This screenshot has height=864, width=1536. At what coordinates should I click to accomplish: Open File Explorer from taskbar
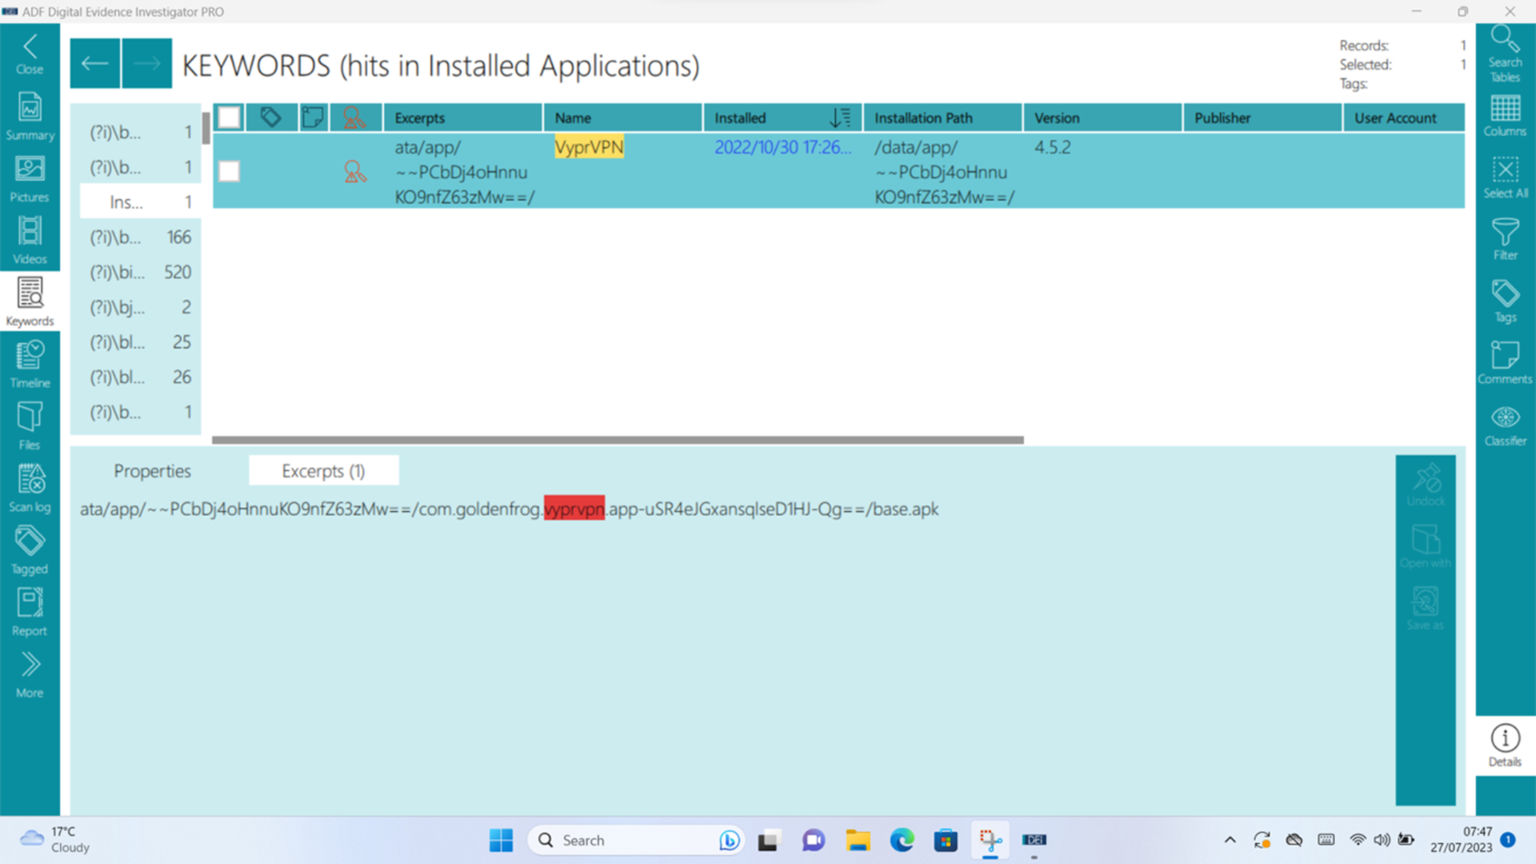(858, 840)
